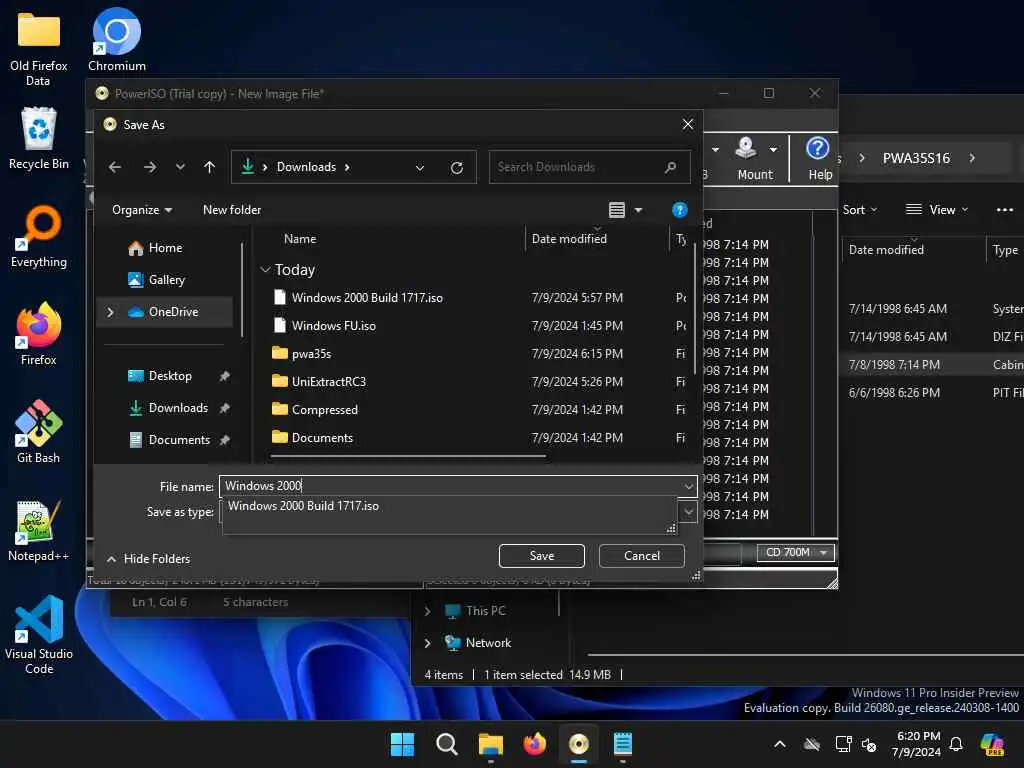Open Windows Start menu
The width and height of the screenshot is (1024, 768).
click(402, 744)
